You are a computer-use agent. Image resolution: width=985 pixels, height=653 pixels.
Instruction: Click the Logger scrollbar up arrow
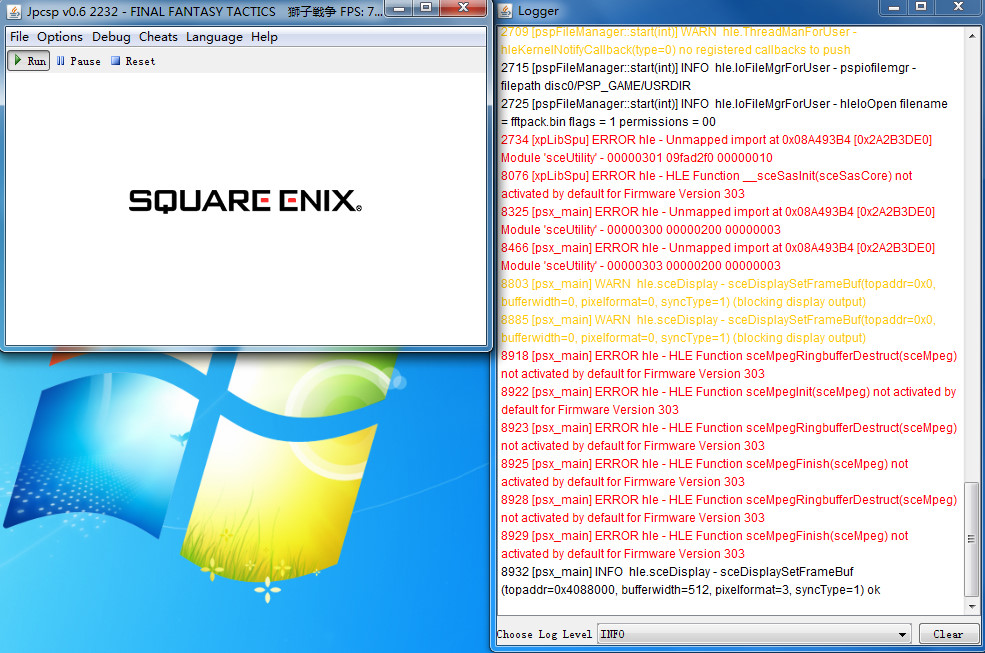pyautogui.click(x=973, y=34)
